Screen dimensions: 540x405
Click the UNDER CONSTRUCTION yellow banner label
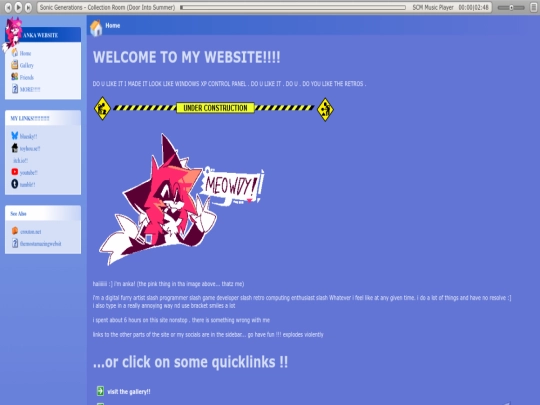tap(215, 108)
